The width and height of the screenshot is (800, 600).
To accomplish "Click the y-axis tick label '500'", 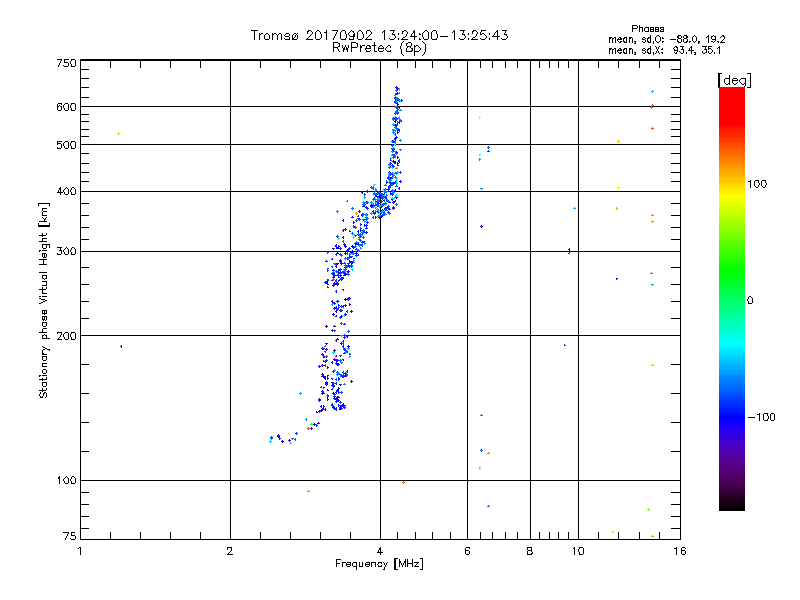I will (67, 145).
